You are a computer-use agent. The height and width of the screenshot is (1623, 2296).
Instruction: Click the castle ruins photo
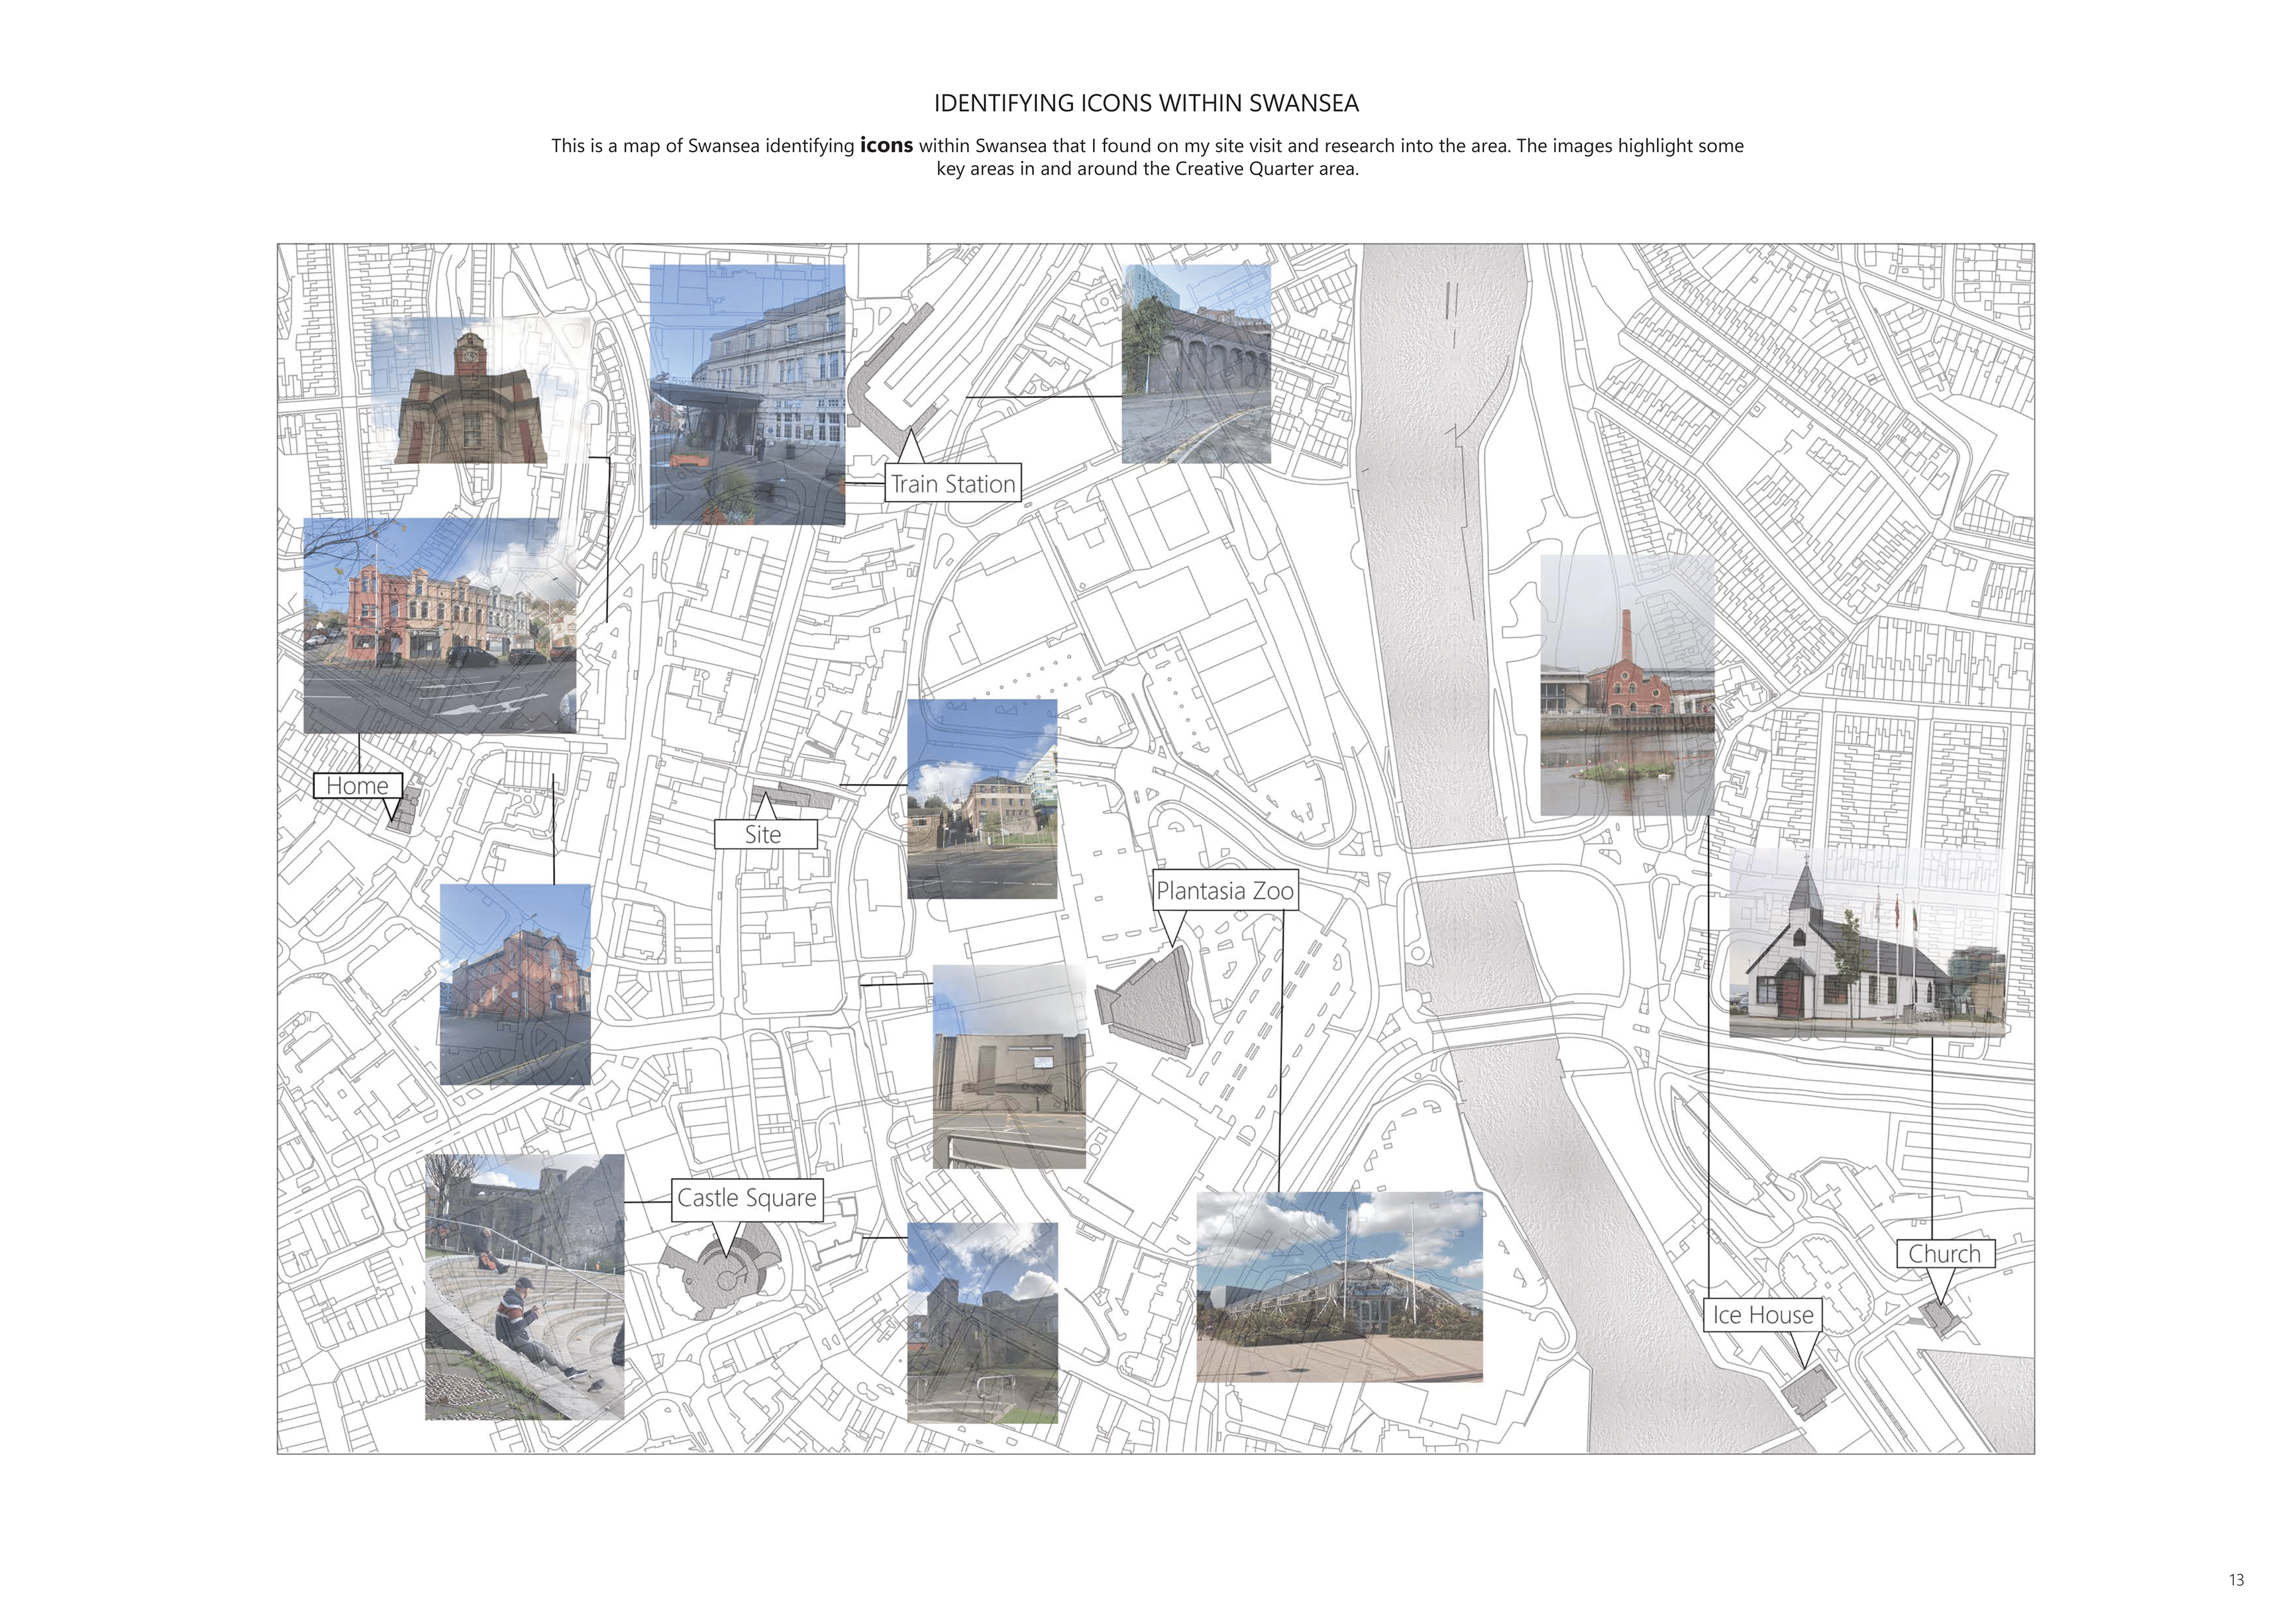982,1322
